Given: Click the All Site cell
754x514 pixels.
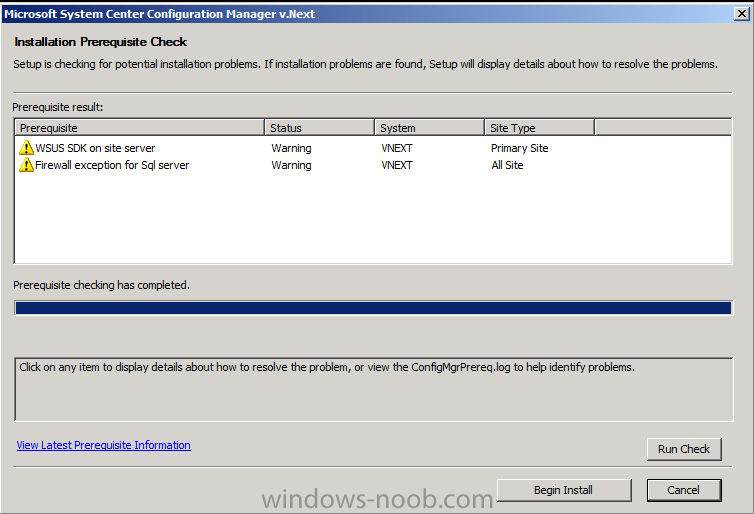Looking at the screenshot, I should click(507, 165).
